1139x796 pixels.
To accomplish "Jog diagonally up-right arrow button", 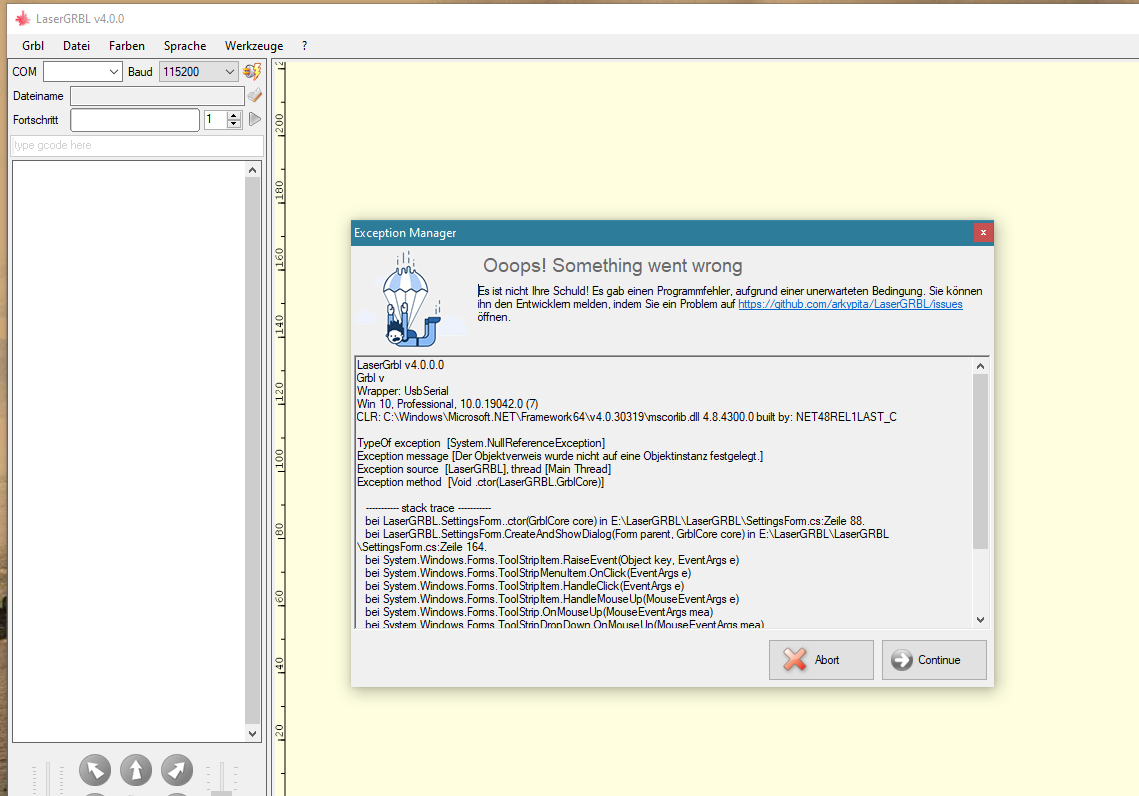I will [177, 770].
